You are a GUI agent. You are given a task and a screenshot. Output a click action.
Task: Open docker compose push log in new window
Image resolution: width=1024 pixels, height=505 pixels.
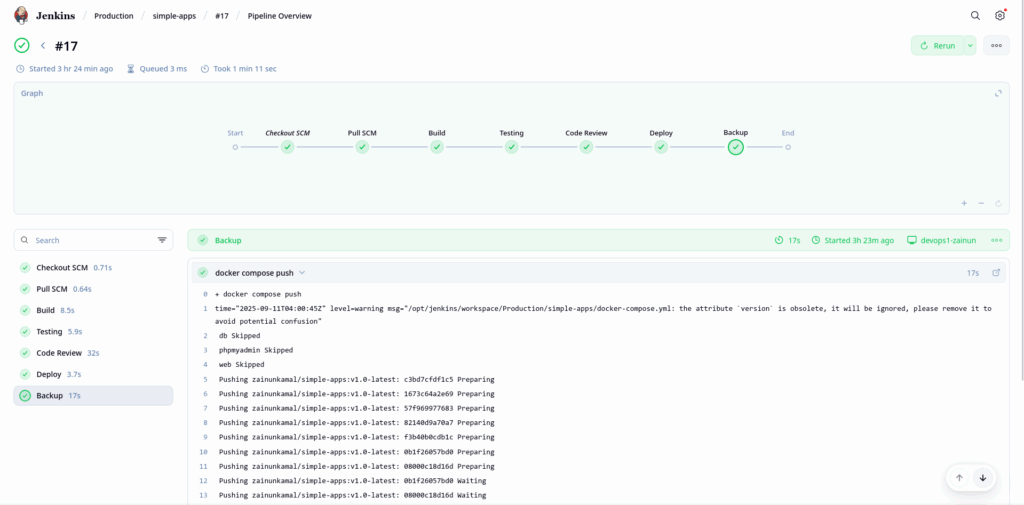[x=995, y=273]
